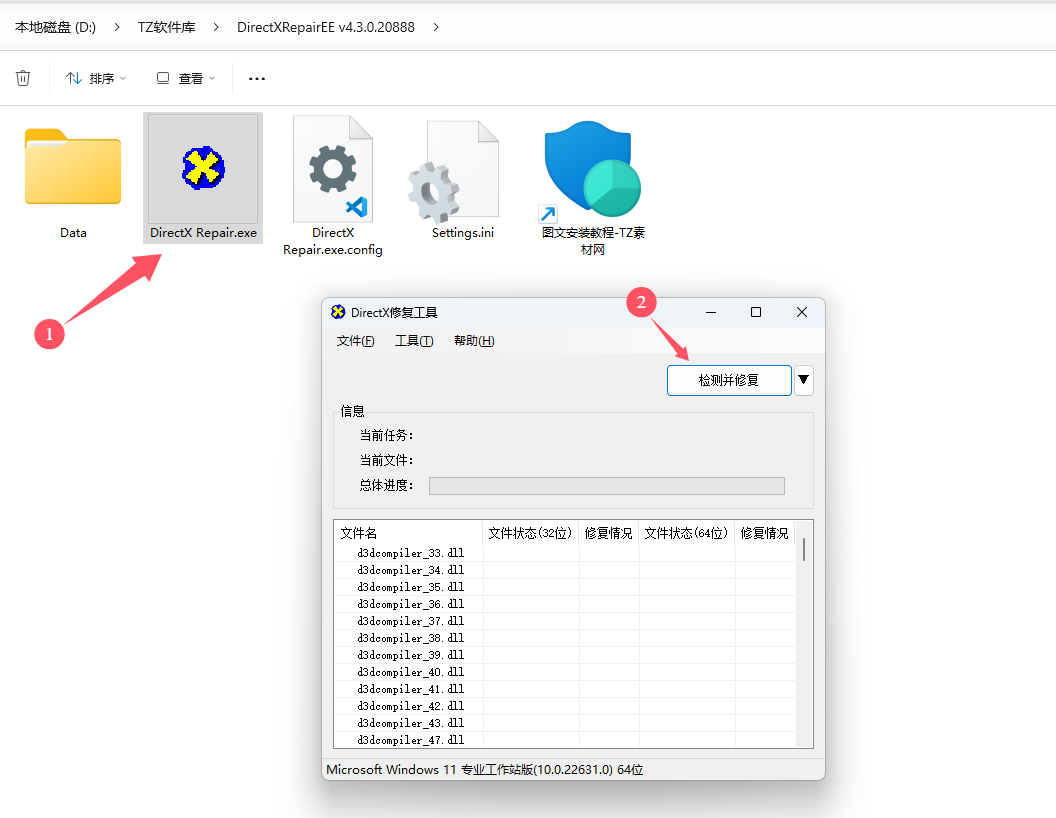Select the d3dcompiler_41.dll row
This screenshot has height=818, width=1056.
(565, 689)
